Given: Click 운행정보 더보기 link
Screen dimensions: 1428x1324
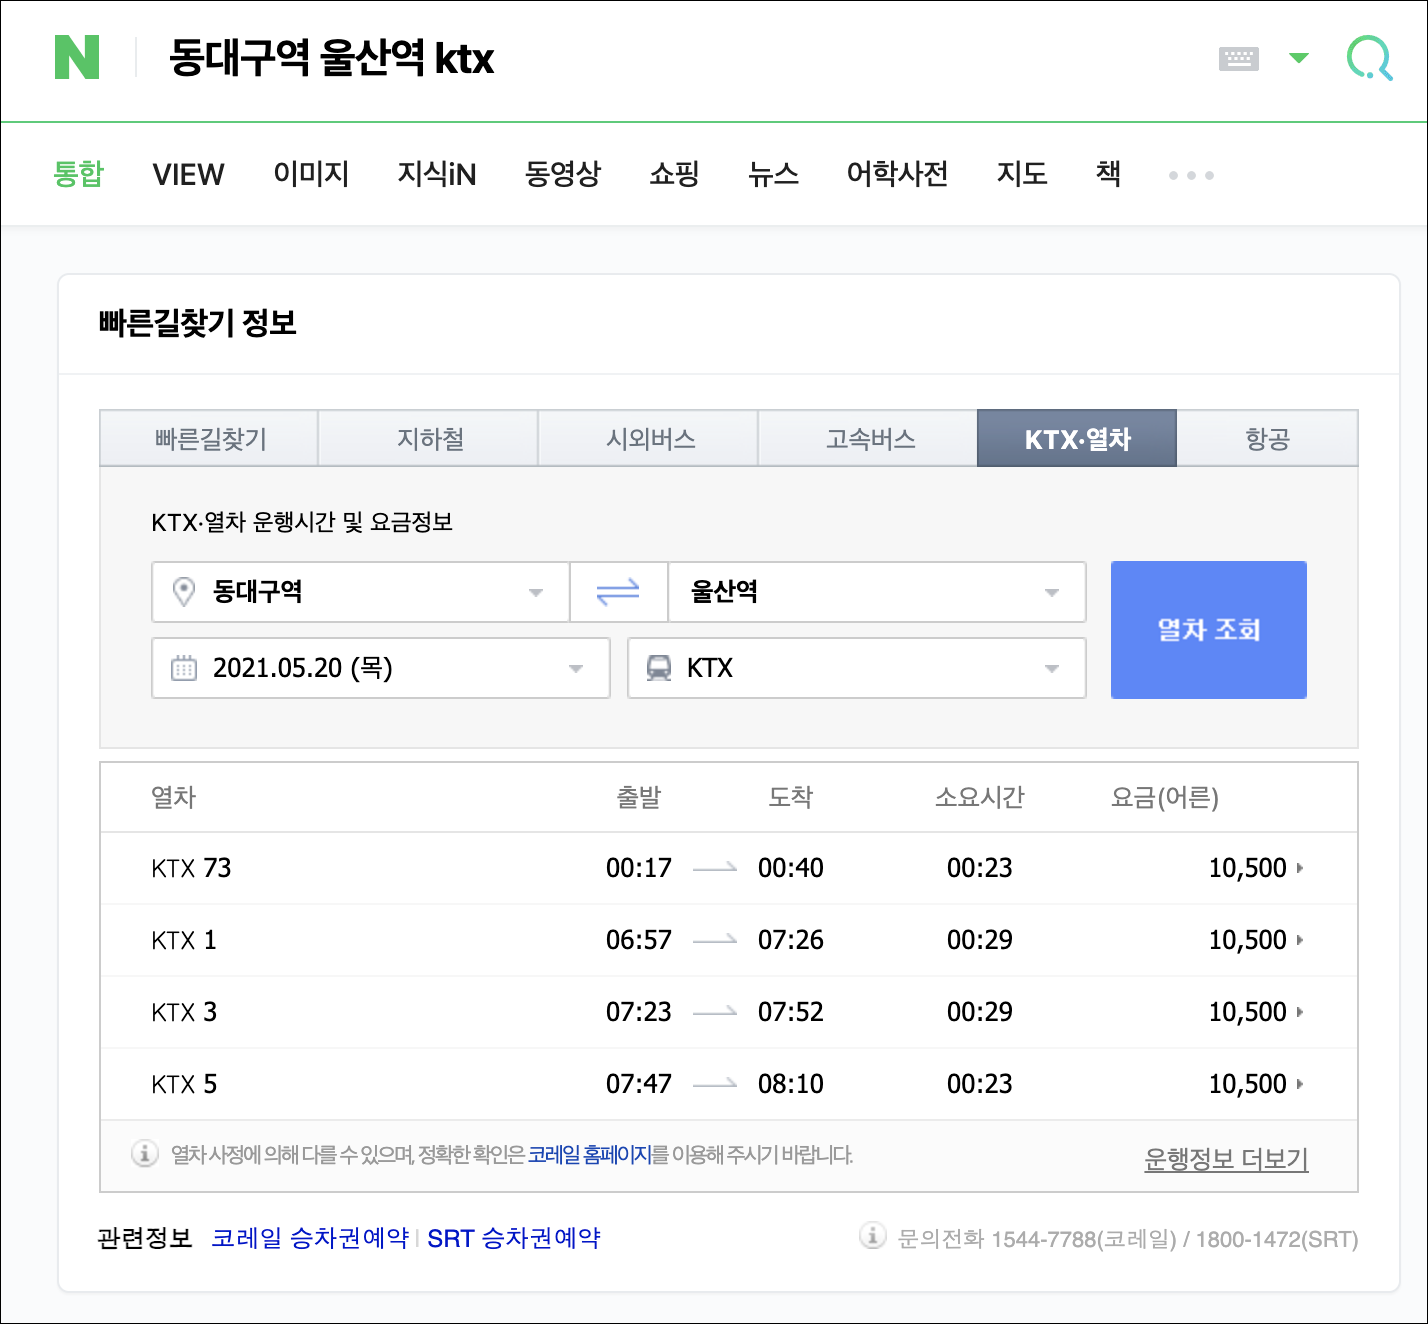Looking at the screenshot, I should pos(1226,1159).
